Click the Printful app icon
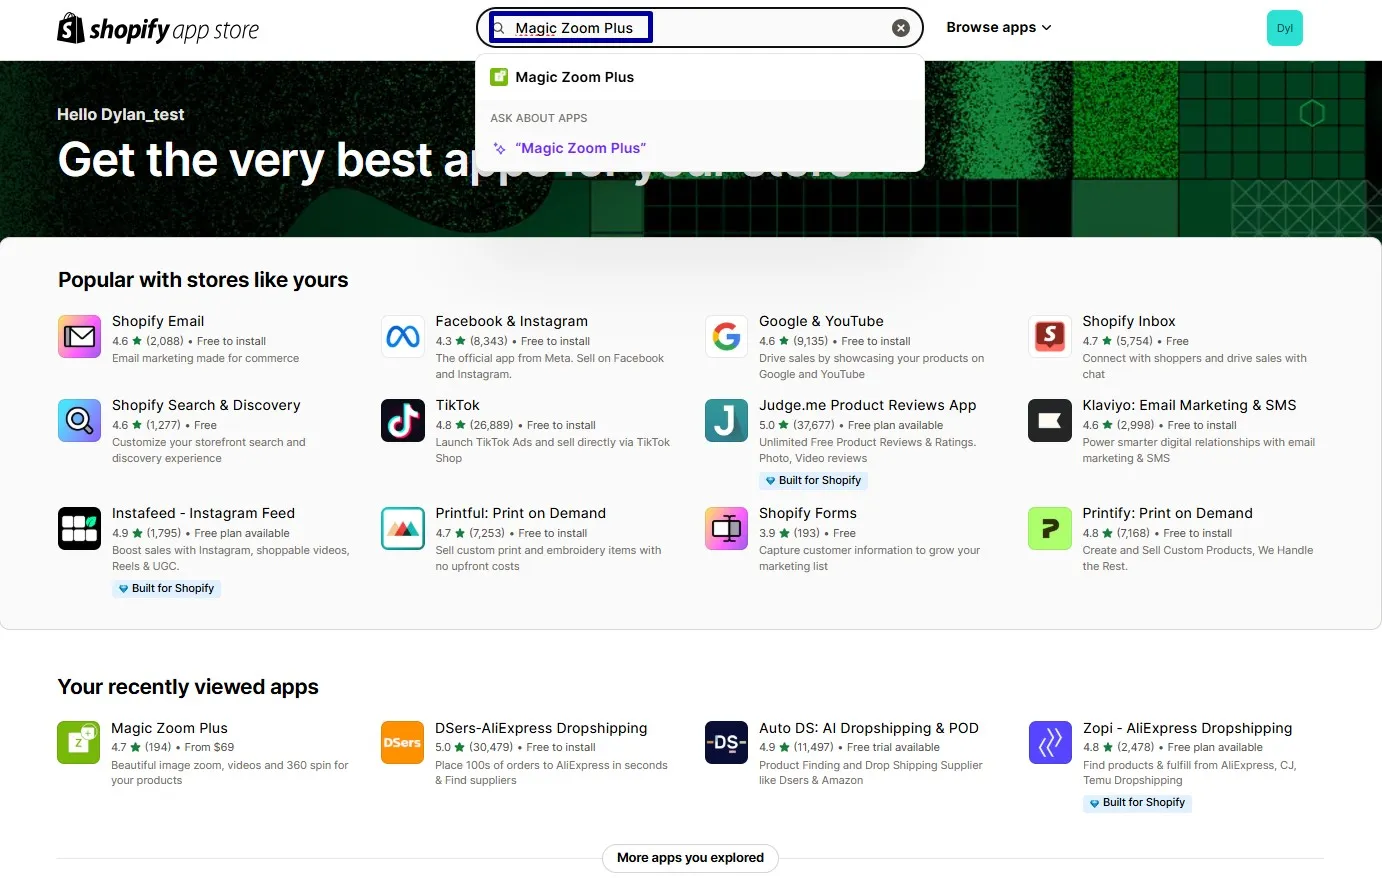Viewport: 1382px width, 878px height. point(403,528)
